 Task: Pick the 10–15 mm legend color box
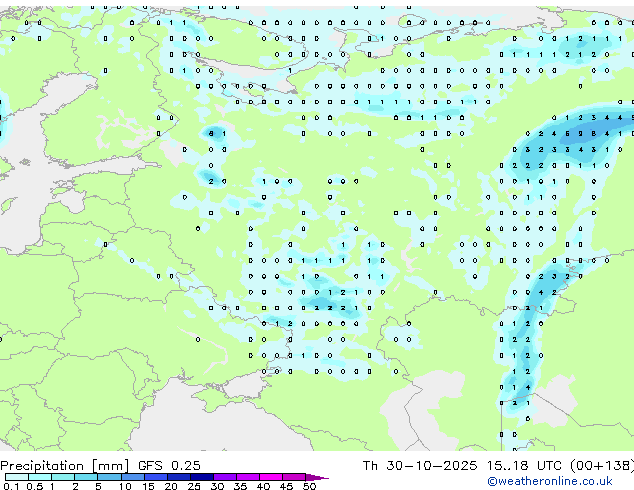click(132, 477)
